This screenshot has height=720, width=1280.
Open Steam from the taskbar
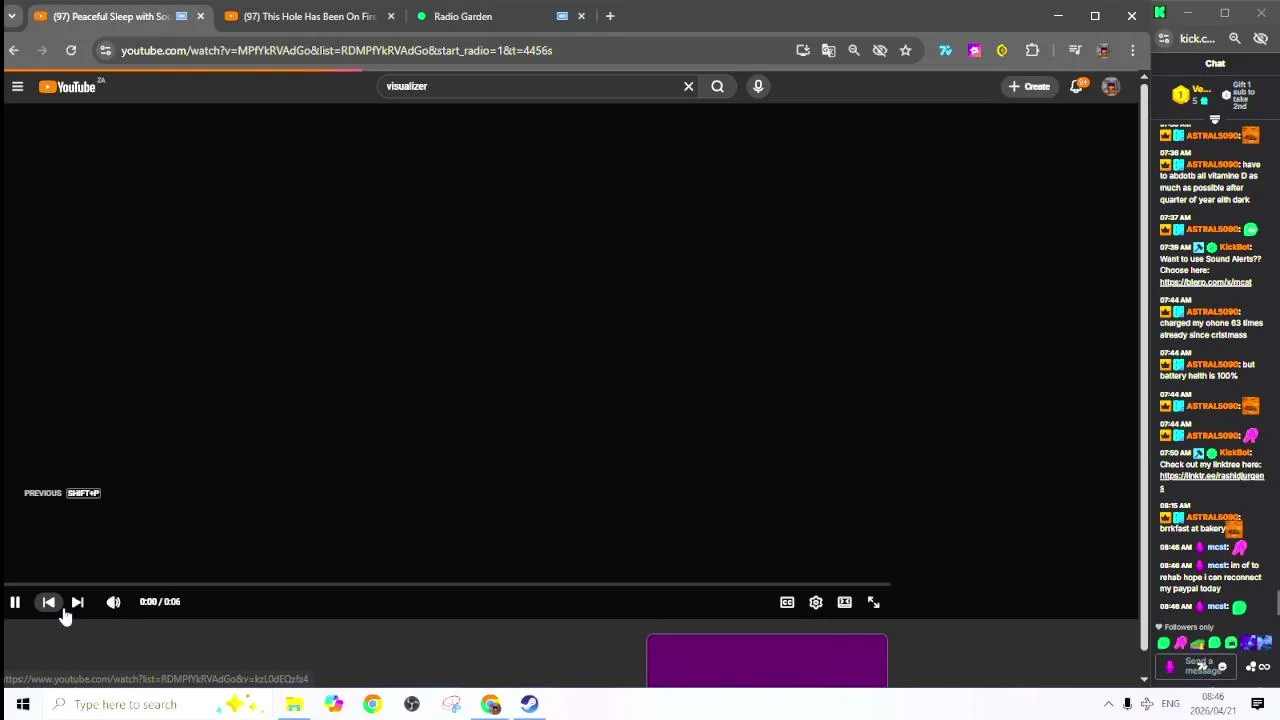point(529,704)
